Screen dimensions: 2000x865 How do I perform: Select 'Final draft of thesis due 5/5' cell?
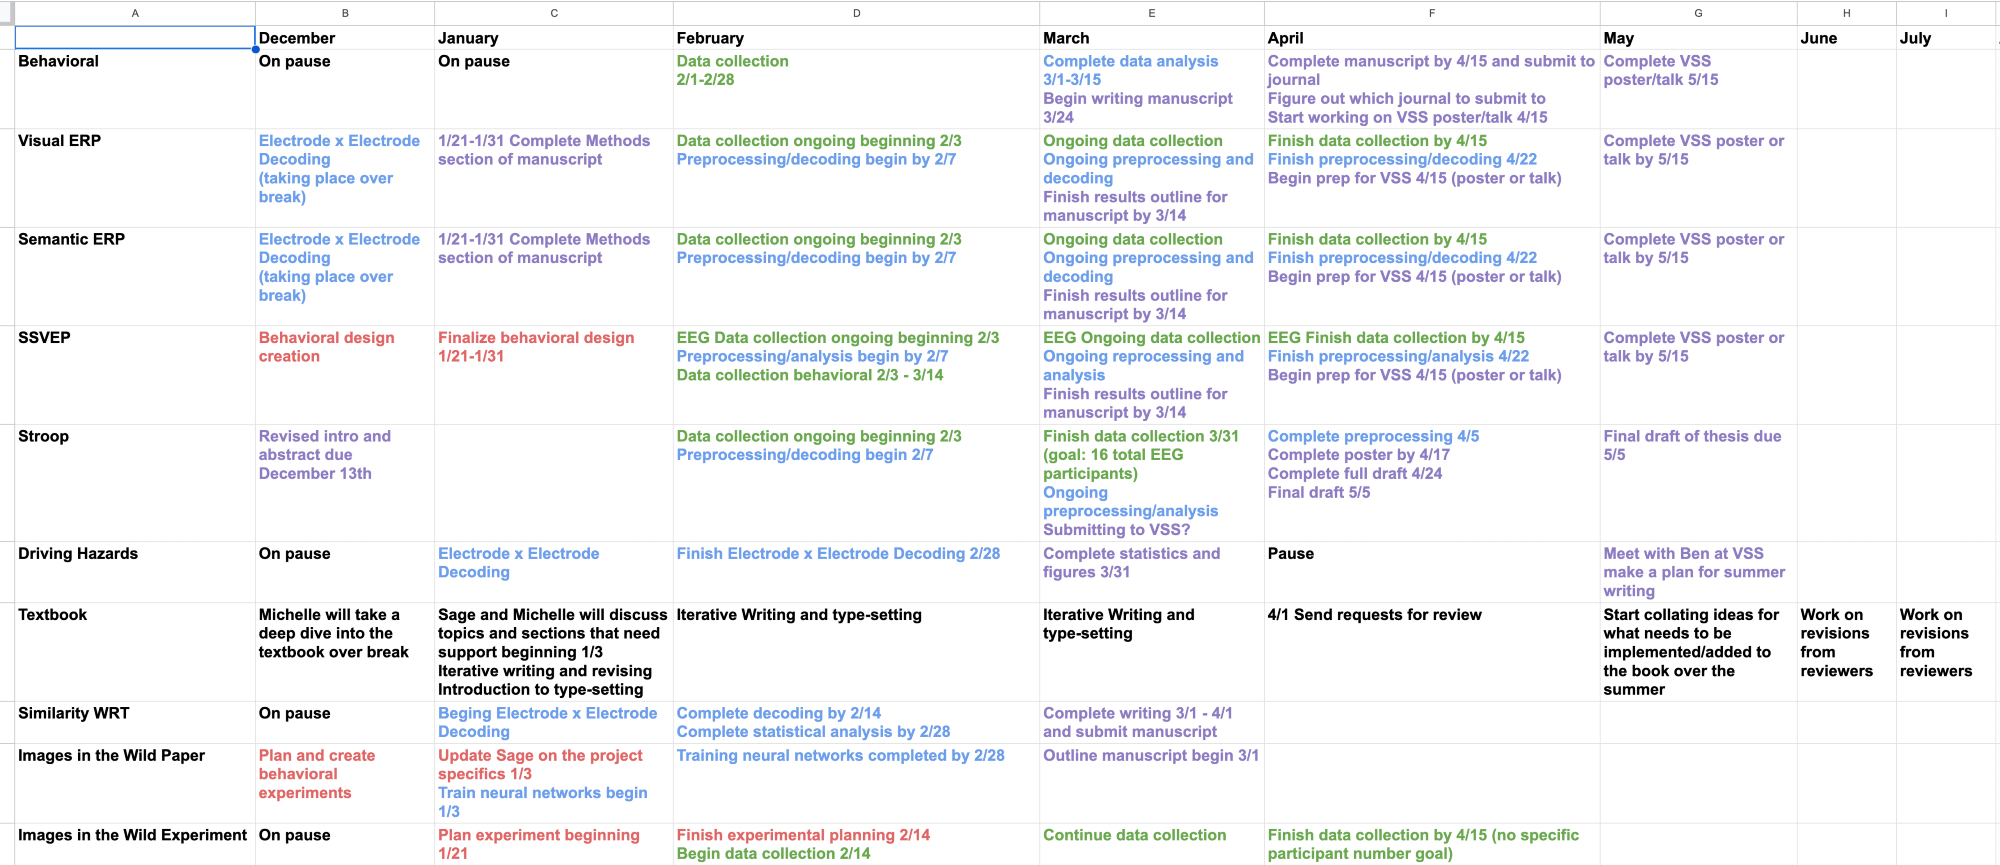click(x=1697, y=482)
